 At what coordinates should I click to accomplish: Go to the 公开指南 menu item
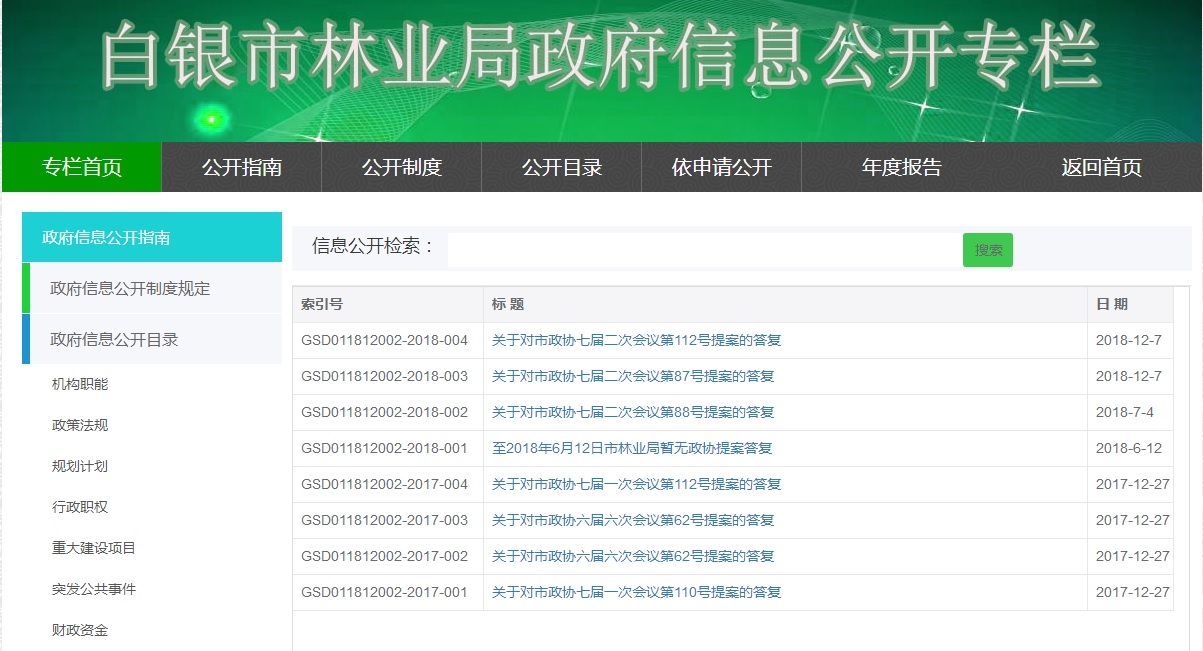(x=241, y=167)
